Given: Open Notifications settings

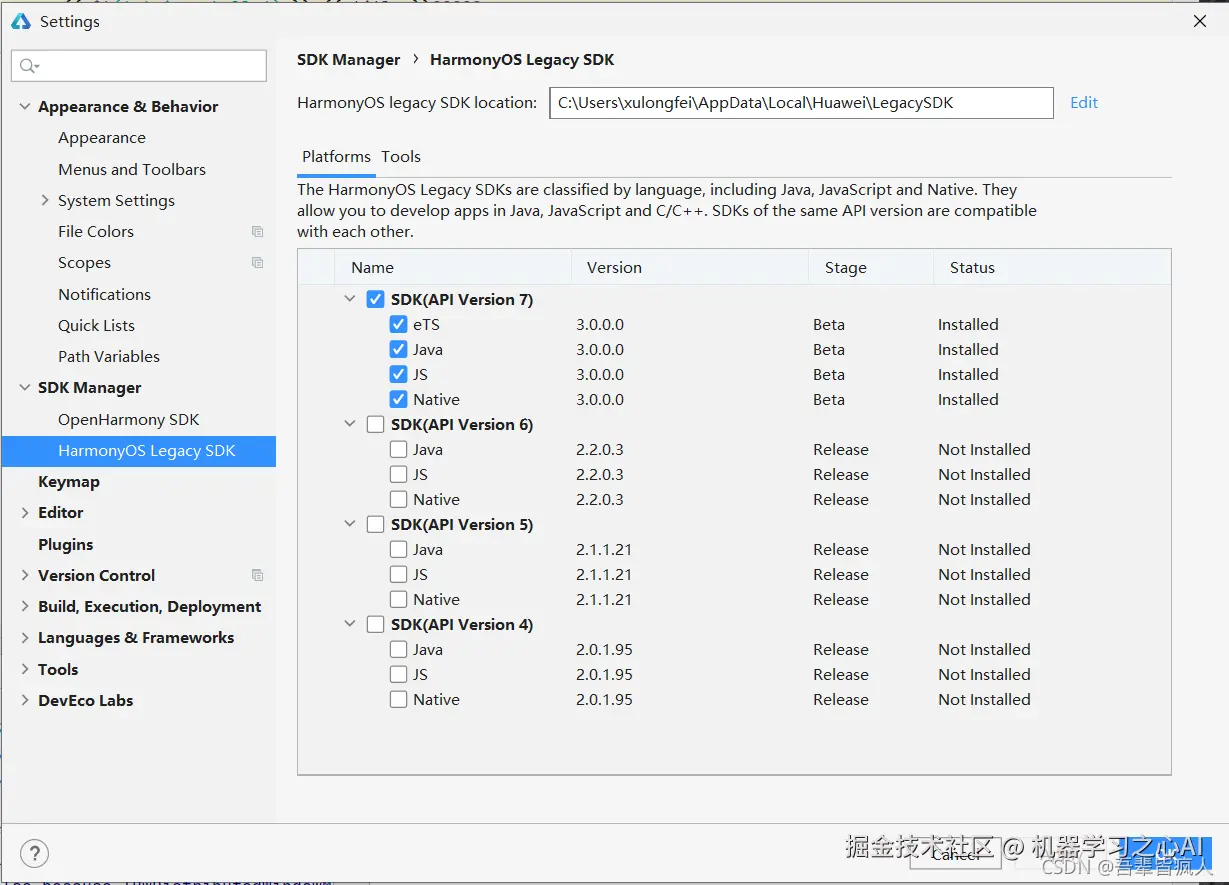Looking at the screenshot, I should point(104,294).
